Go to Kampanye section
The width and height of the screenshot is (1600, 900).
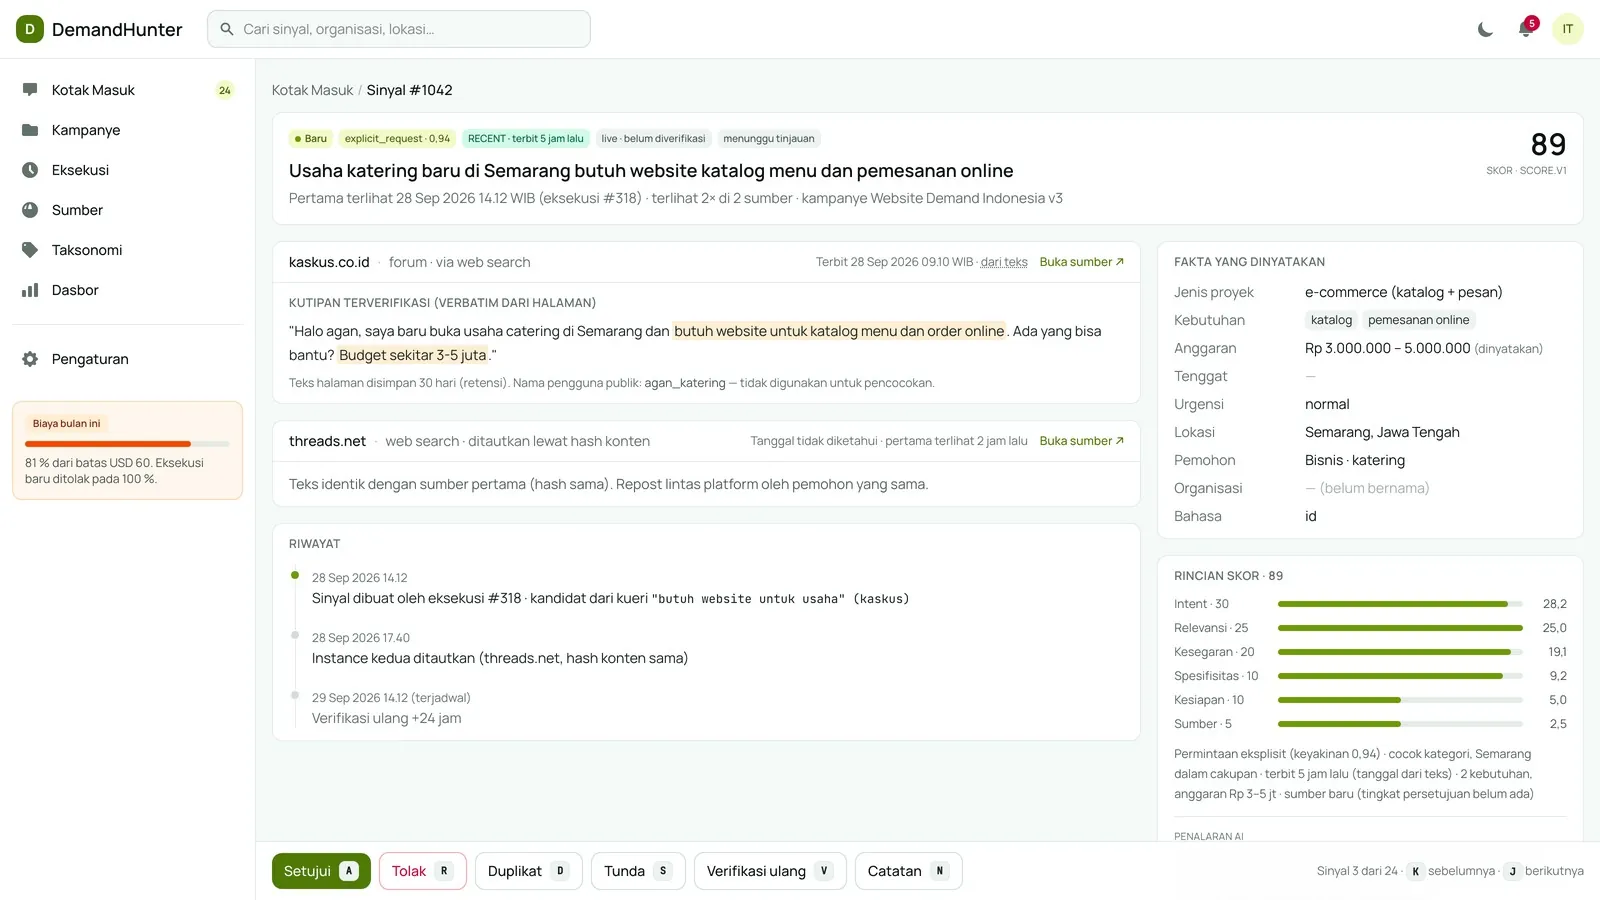[x=128, y=130]
